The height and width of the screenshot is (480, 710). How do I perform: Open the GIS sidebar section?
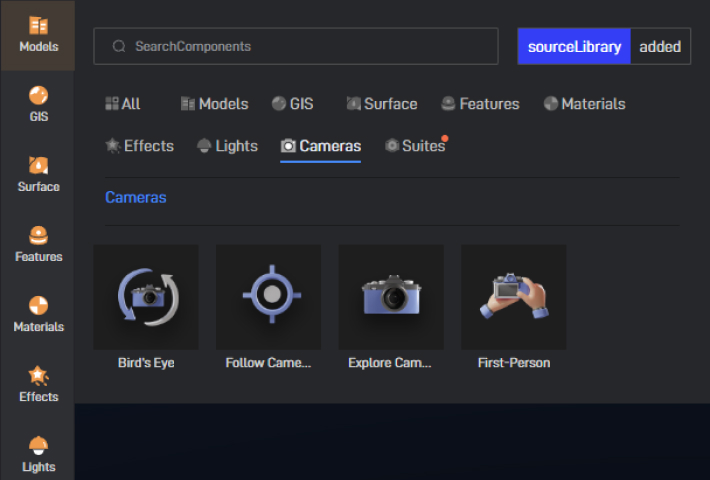[38, 104]
